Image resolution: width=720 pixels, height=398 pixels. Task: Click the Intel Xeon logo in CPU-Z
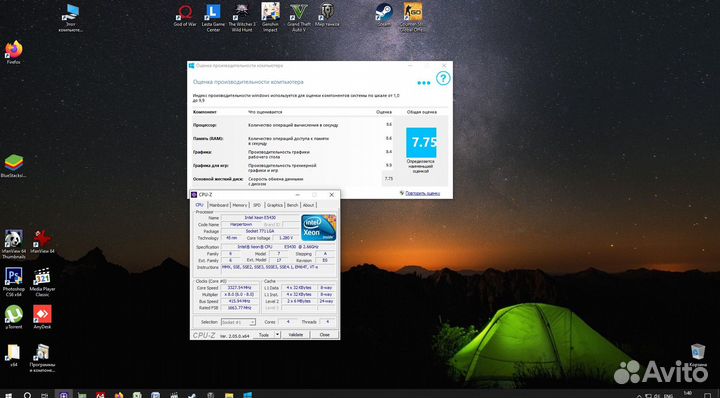(319, 228)
